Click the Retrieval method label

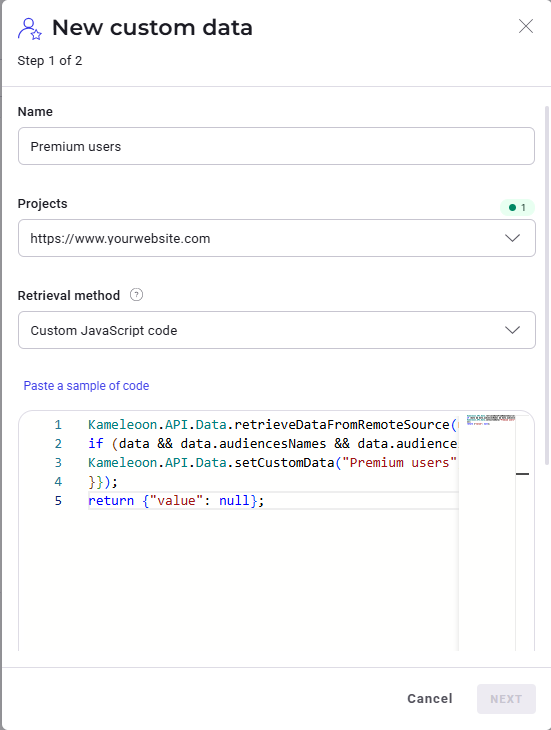tap(69, 296)
